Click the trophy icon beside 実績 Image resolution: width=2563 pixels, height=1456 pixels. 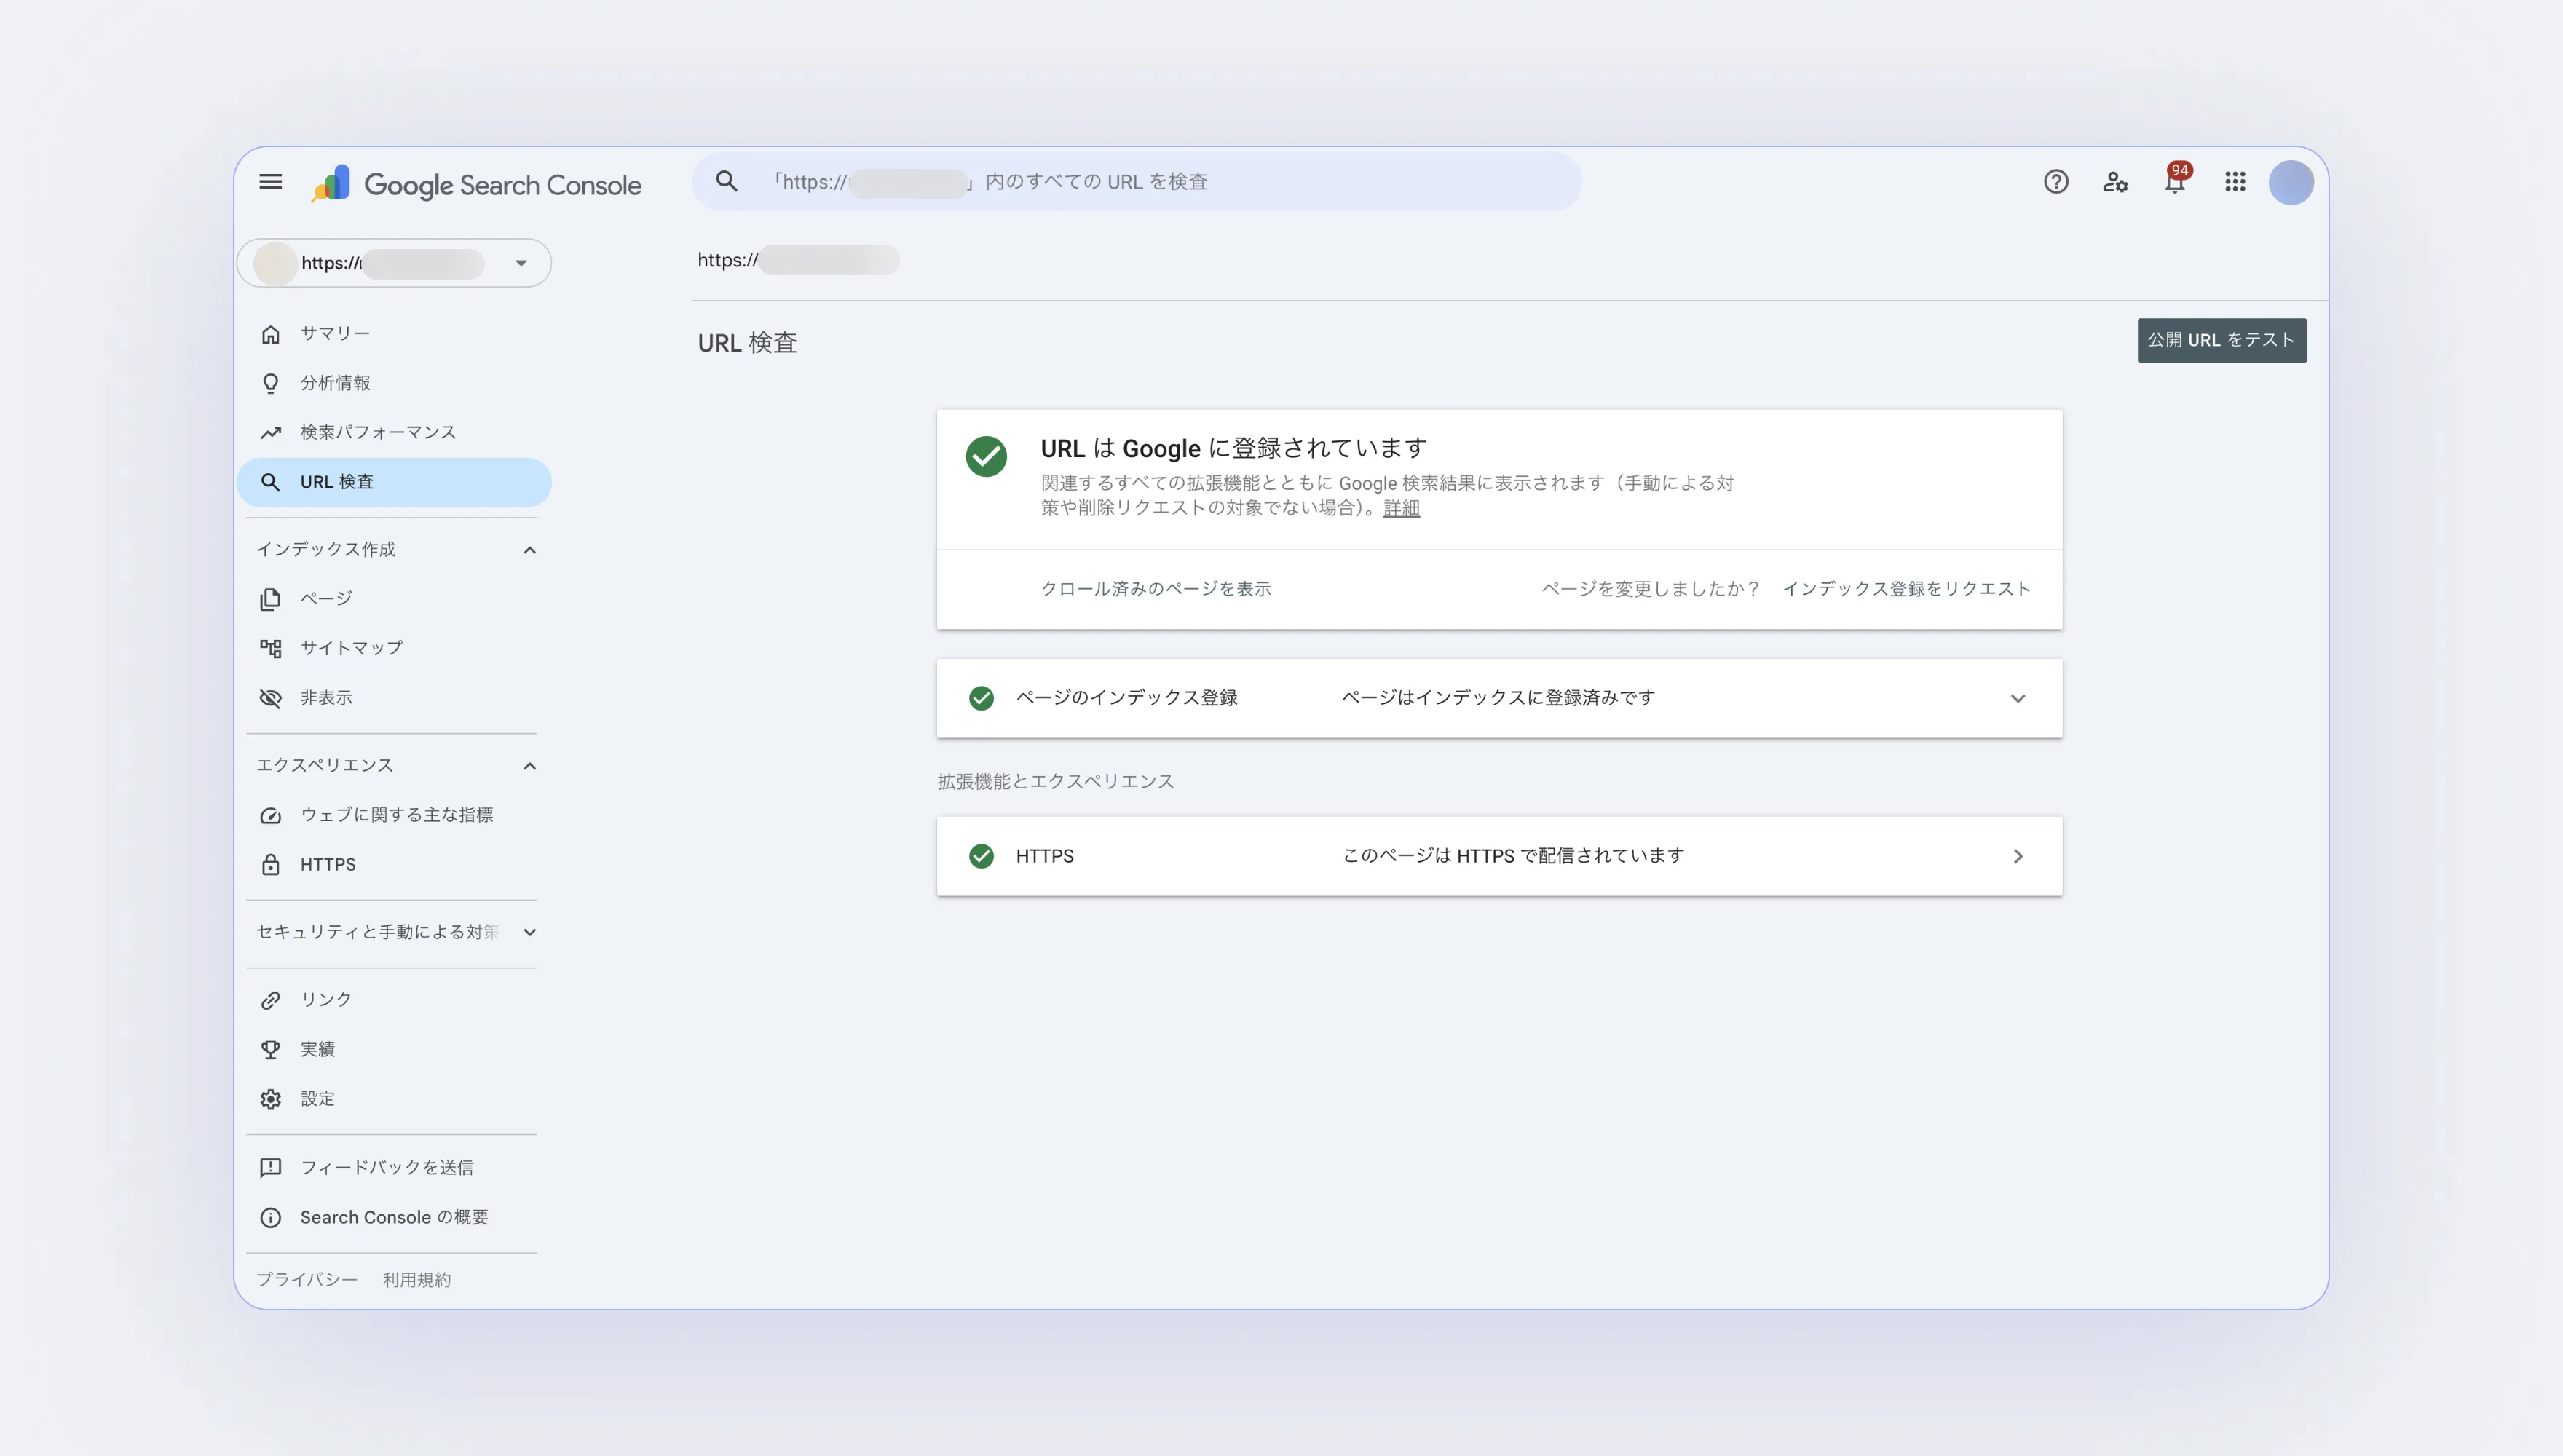(x=270, y=1050)
